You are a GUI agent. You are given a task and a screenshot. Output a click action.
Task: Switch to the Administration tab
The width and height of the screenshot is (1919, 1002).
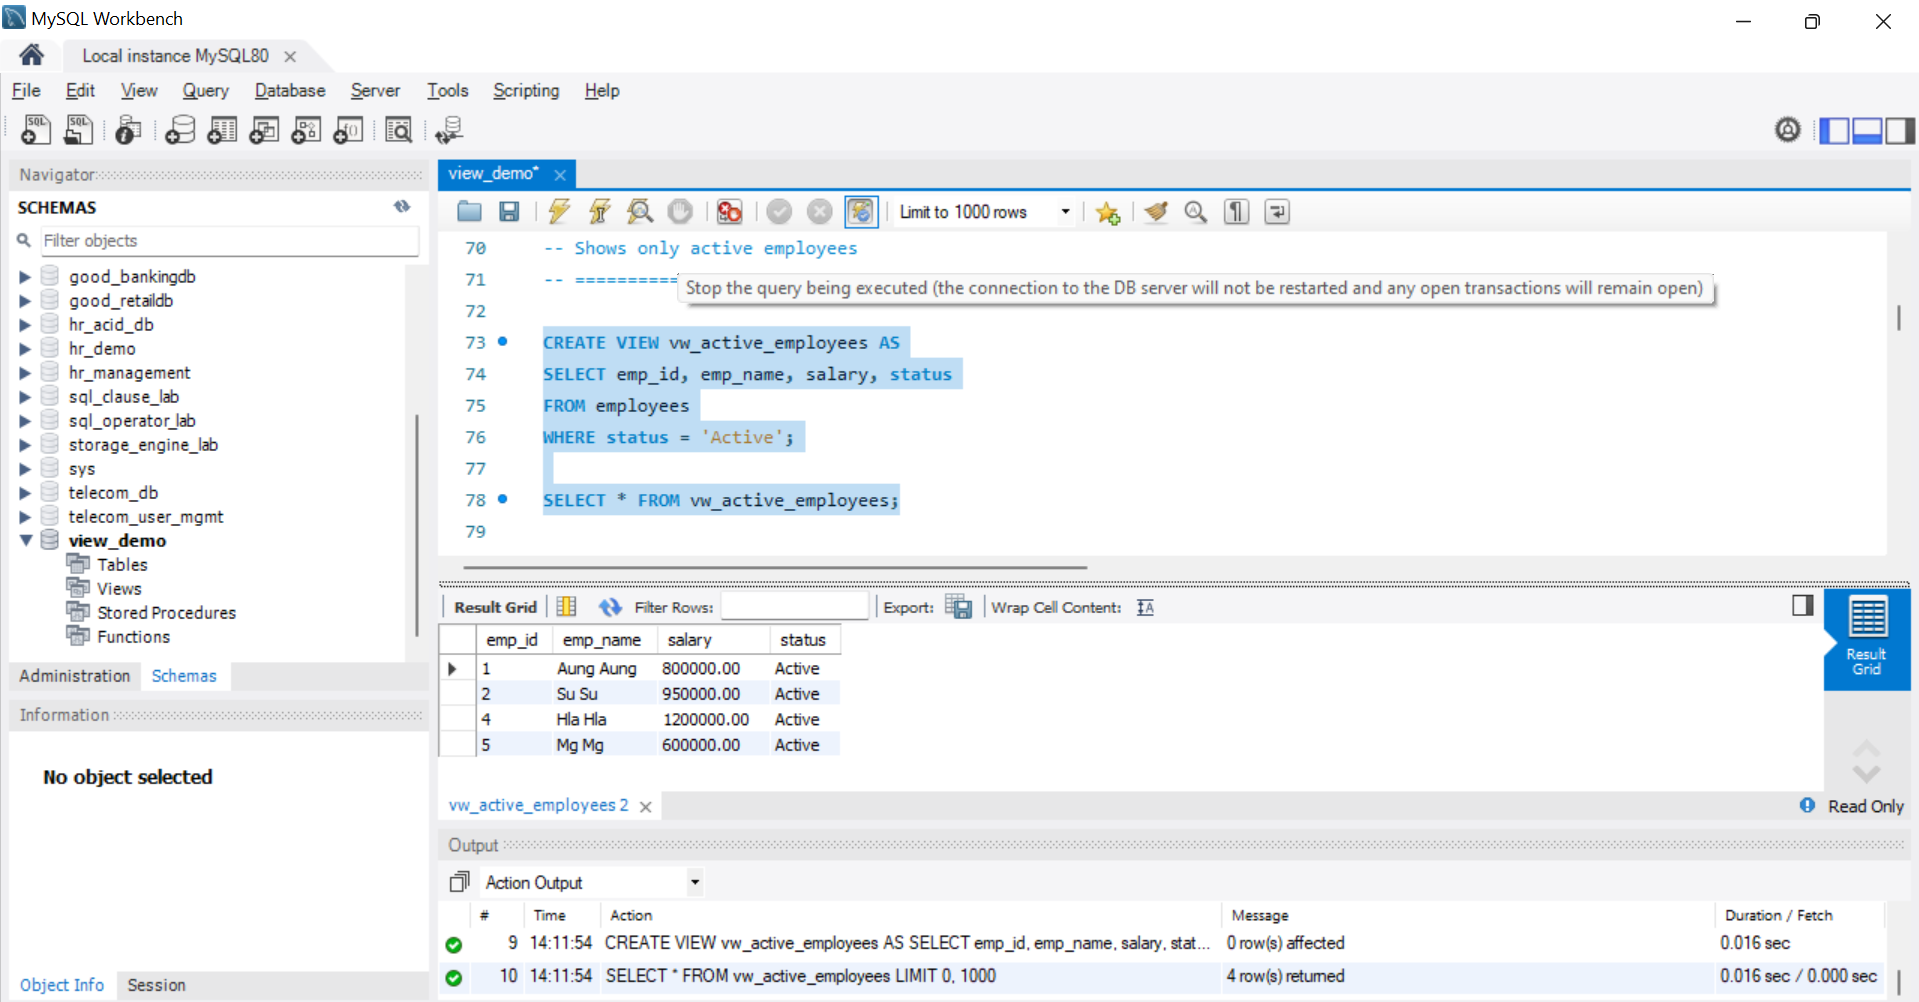point(75,676)
